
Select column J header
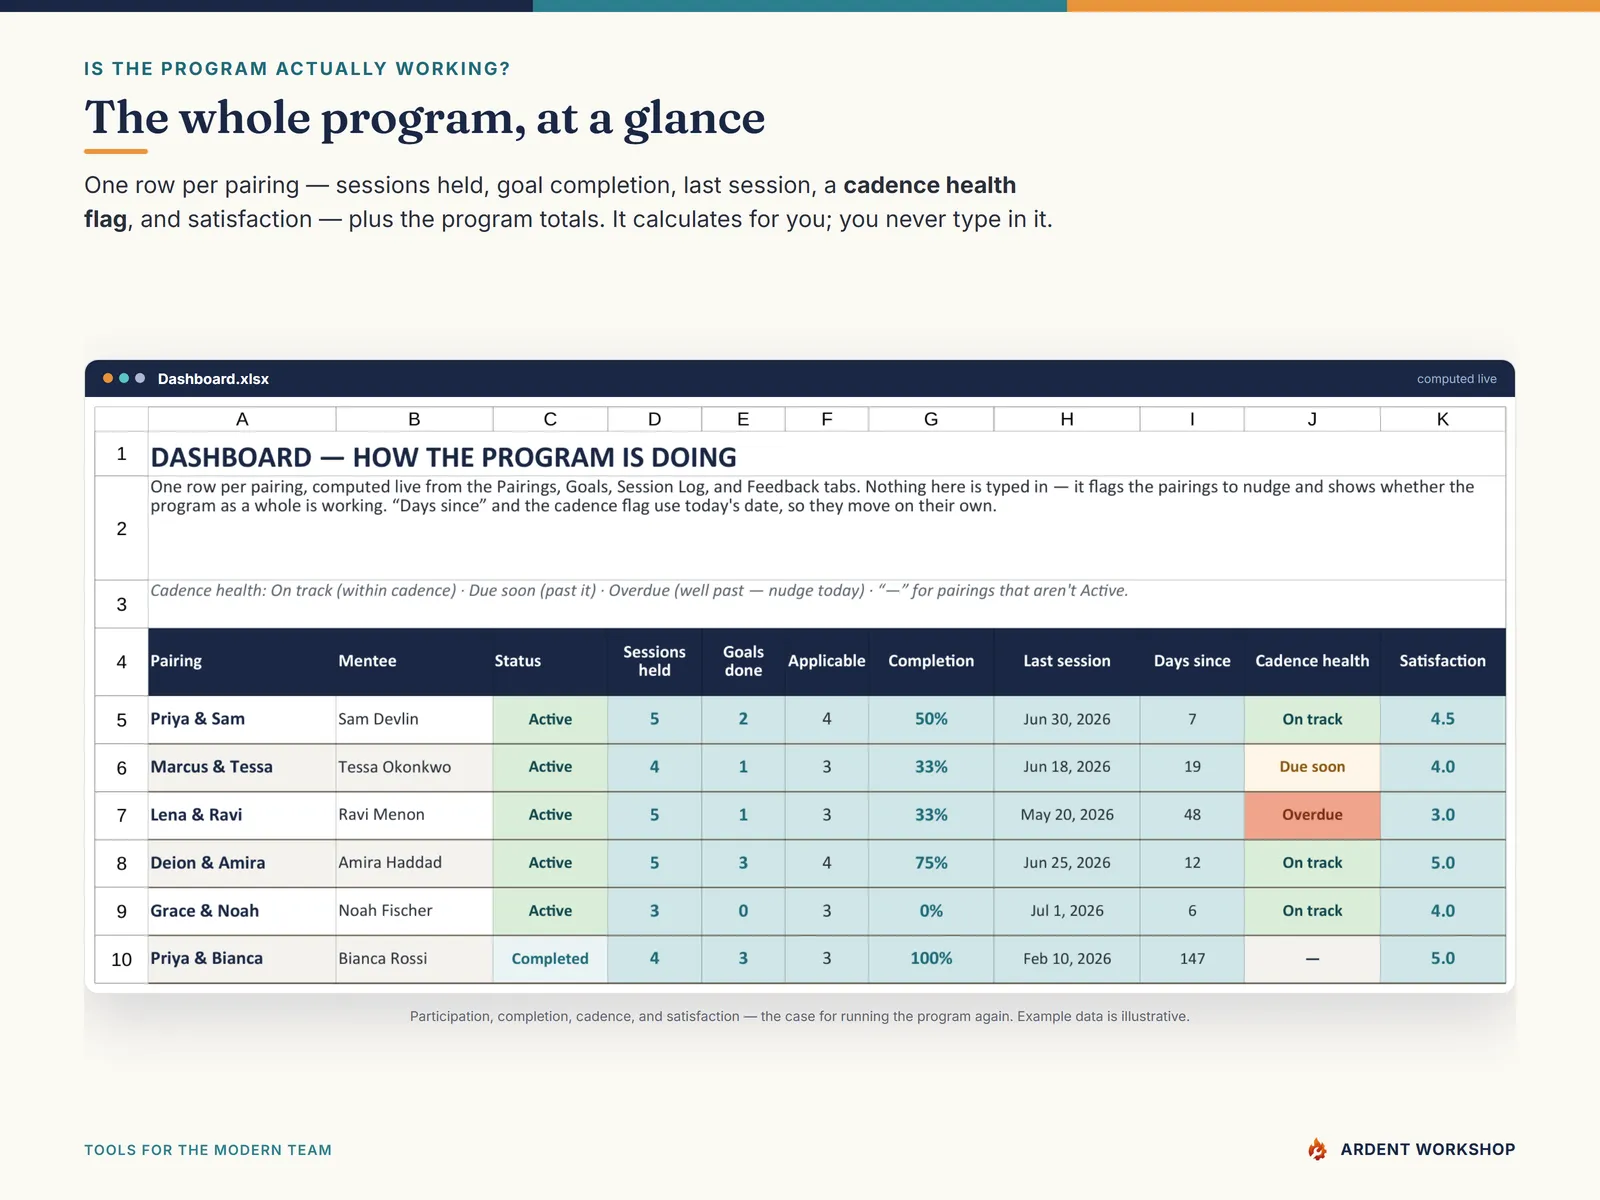[1312, 419]
